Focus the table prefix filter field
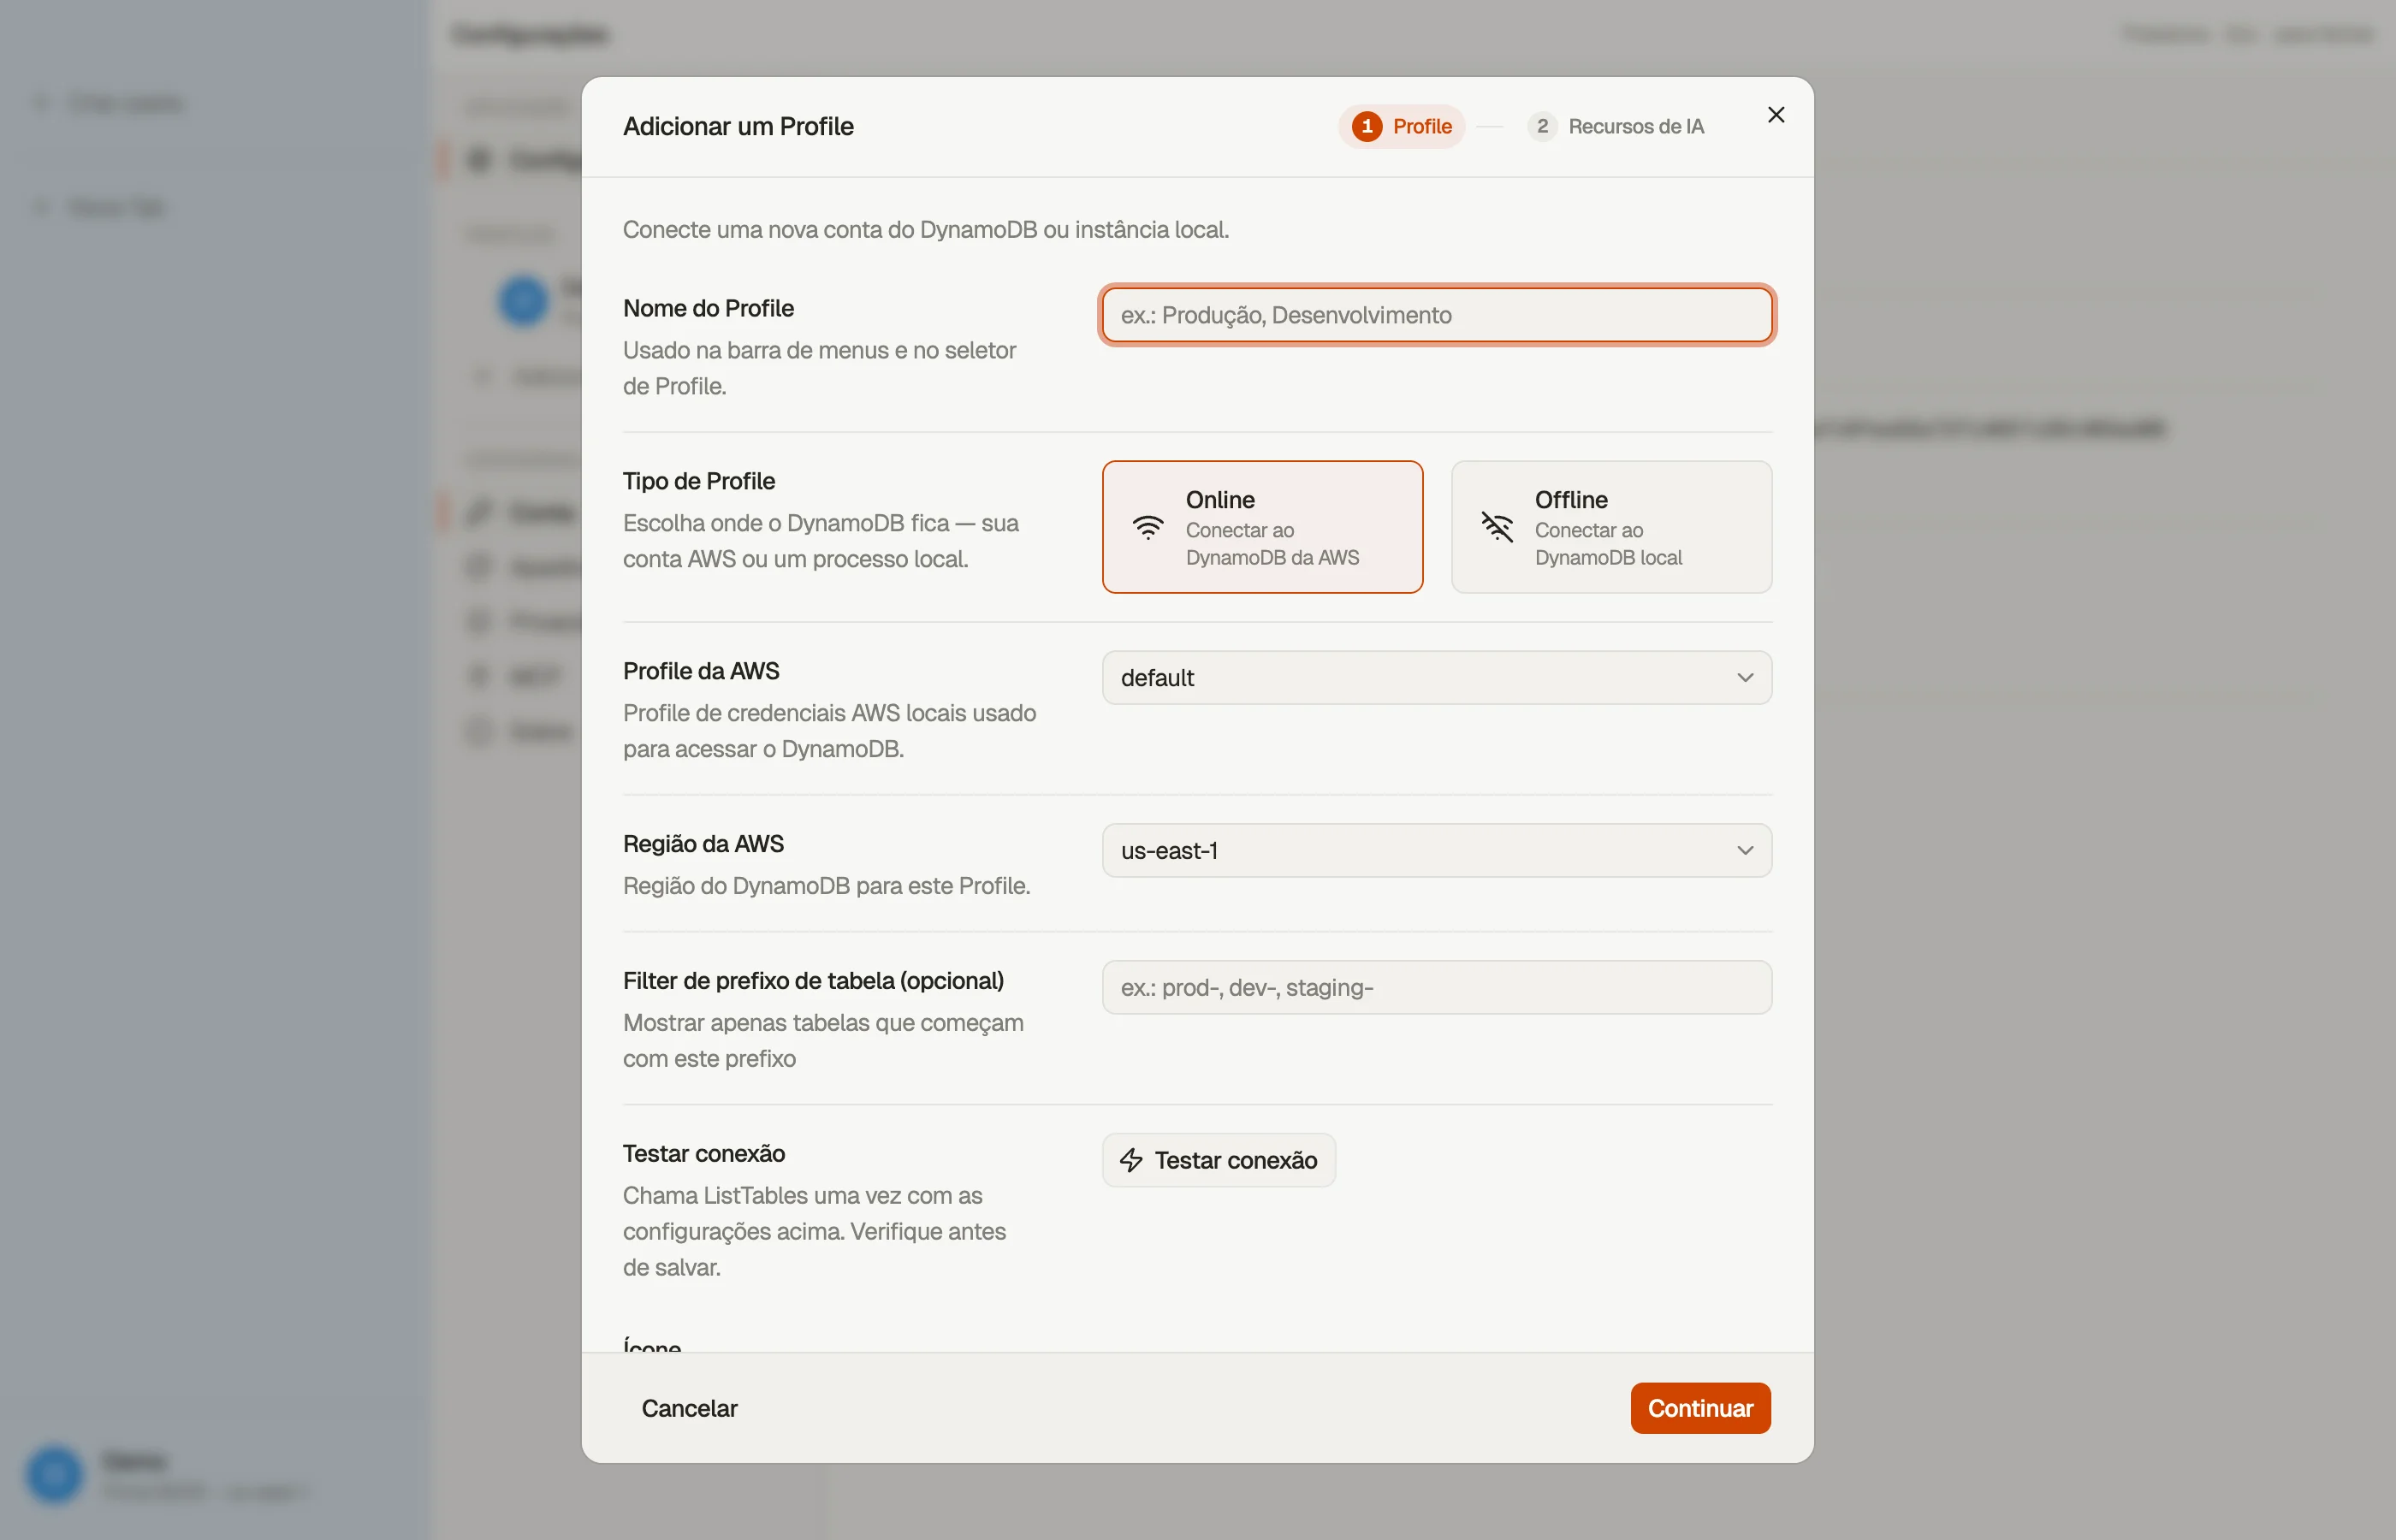Viewport: 2396px width, 1540px height. (x=1437, y=988)
